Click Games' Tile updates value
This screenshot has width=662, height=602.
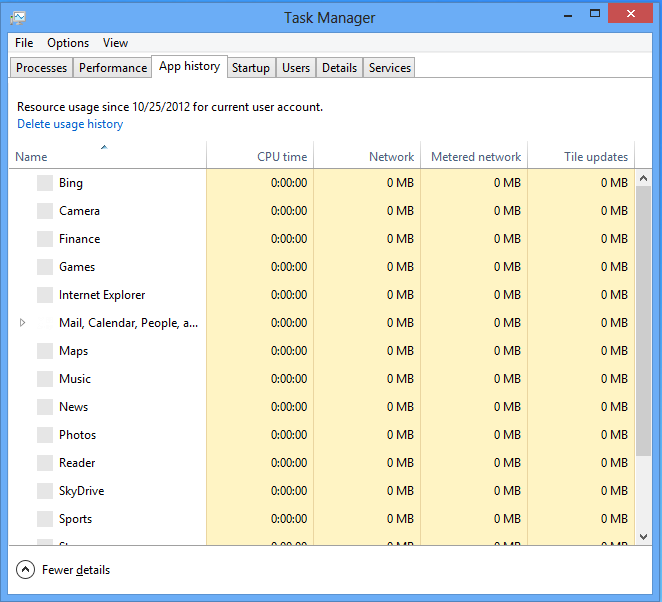[614, 267]
